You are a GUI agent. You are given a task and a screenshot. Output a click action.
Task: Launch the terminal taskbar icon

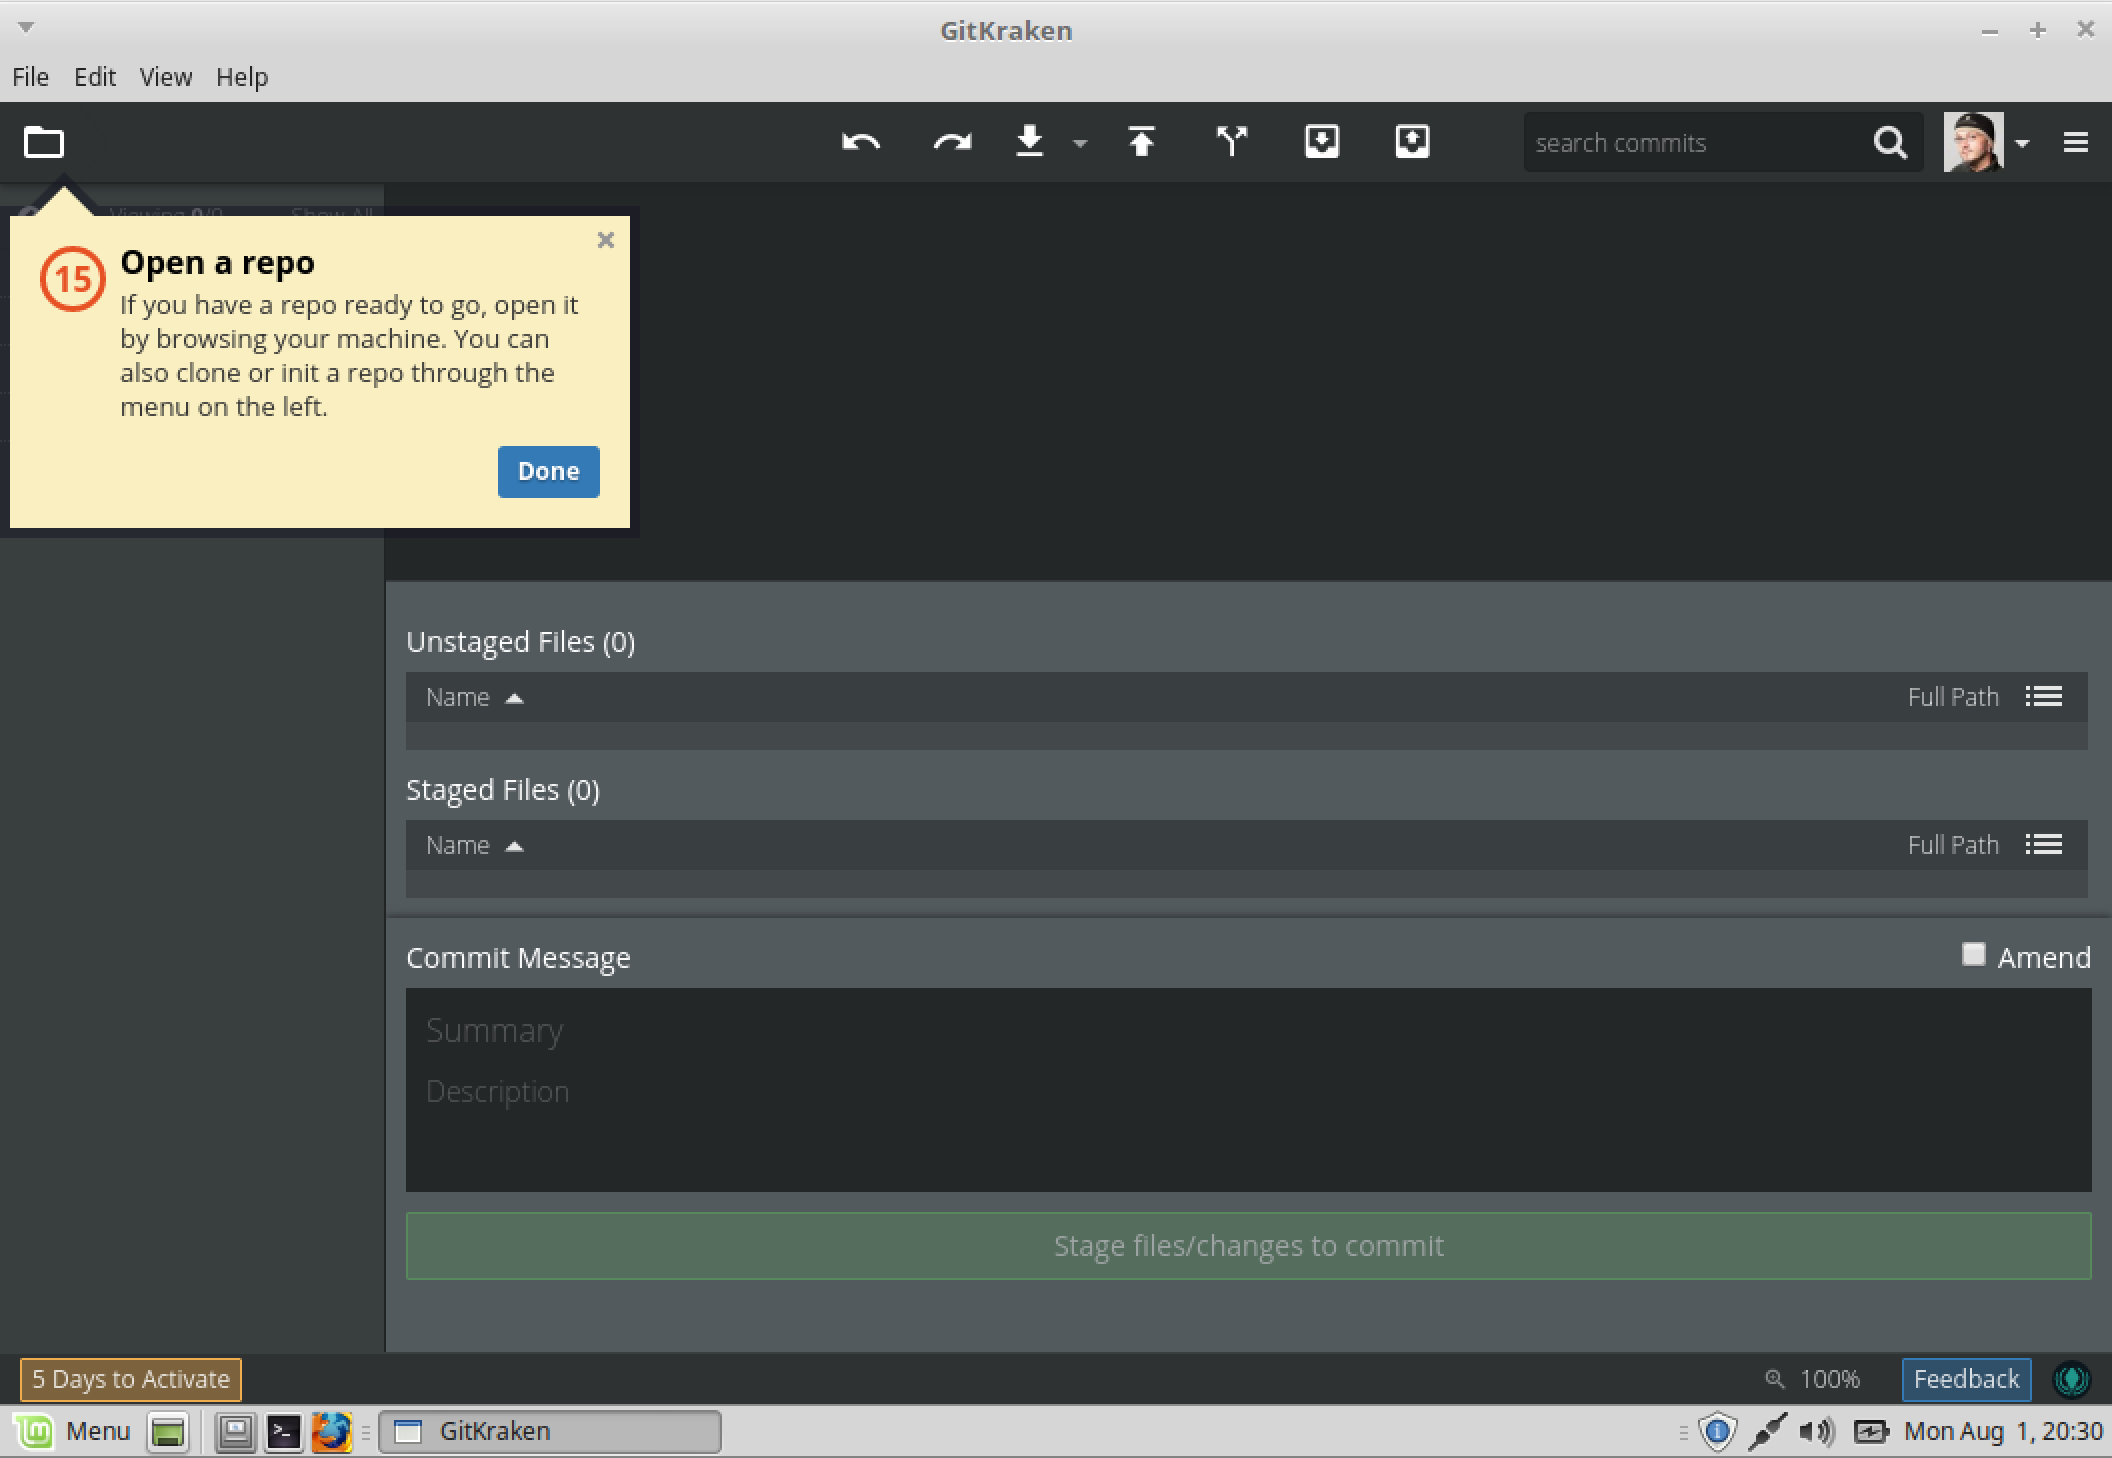point(284,1432)
